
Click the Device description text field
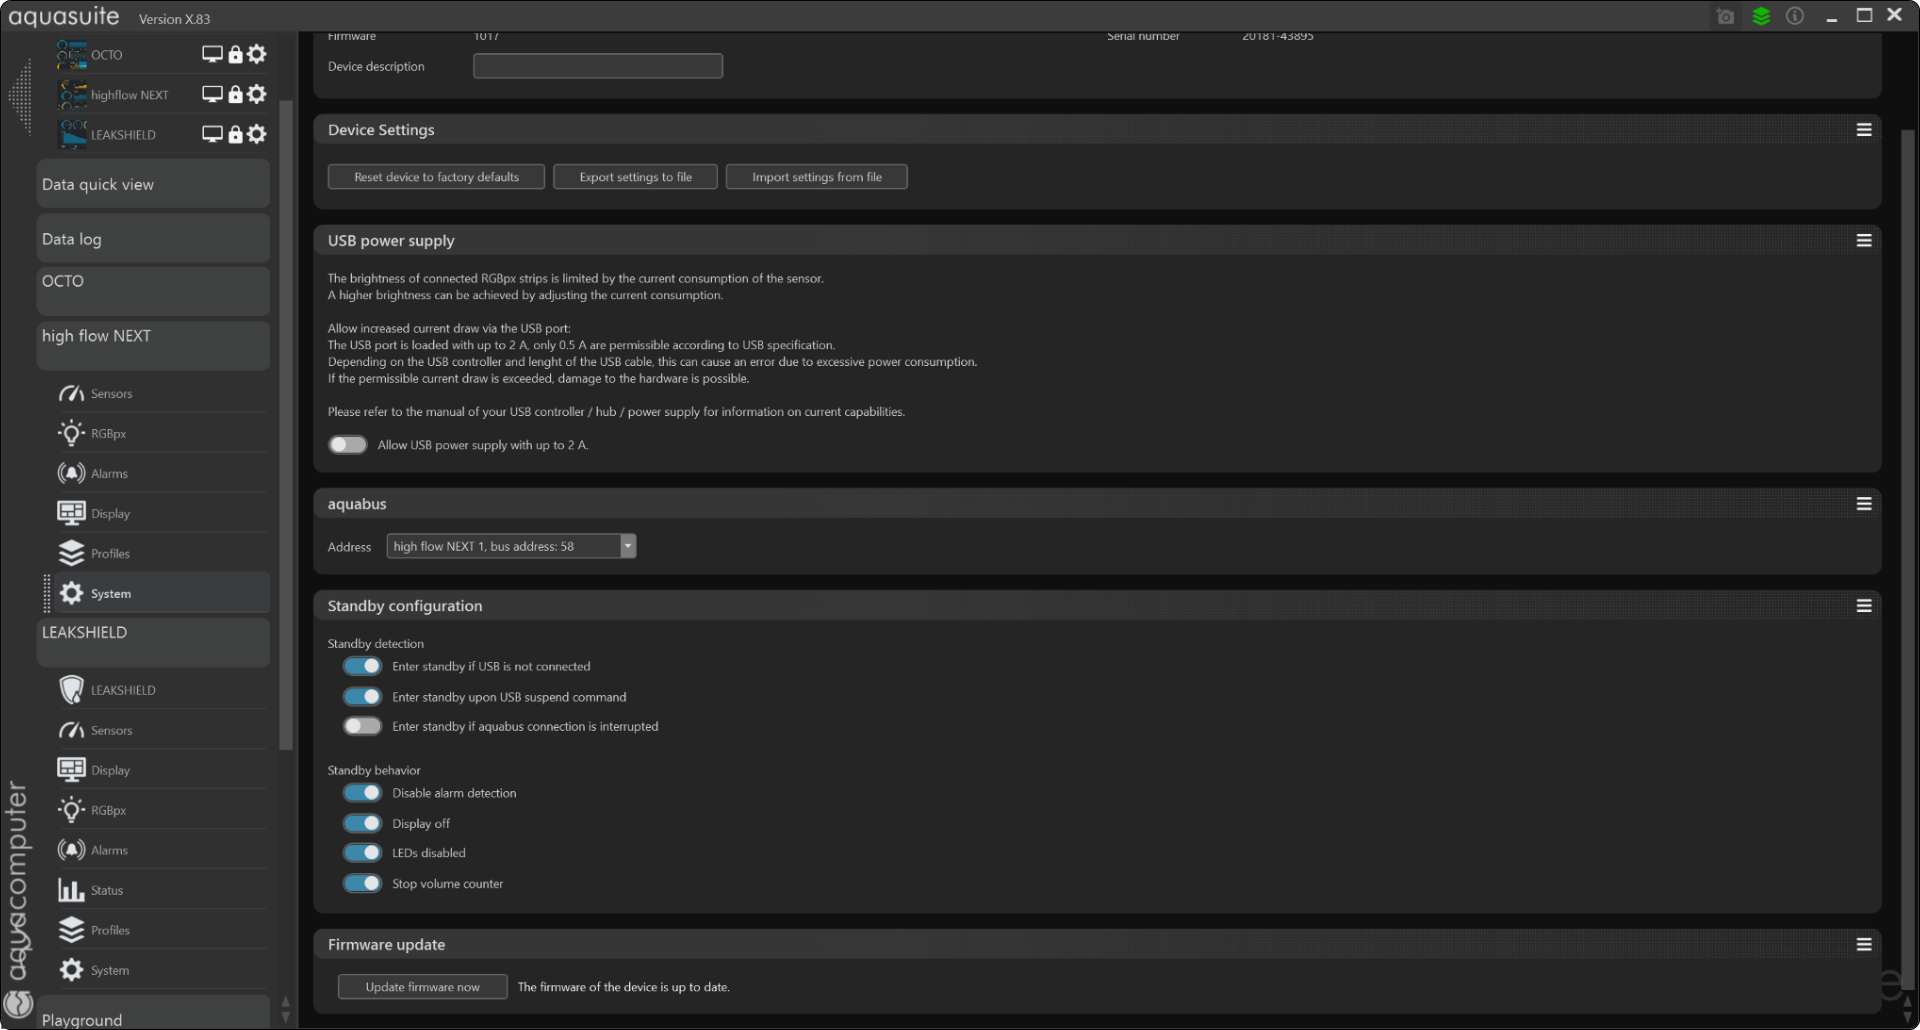coord(598,66)
